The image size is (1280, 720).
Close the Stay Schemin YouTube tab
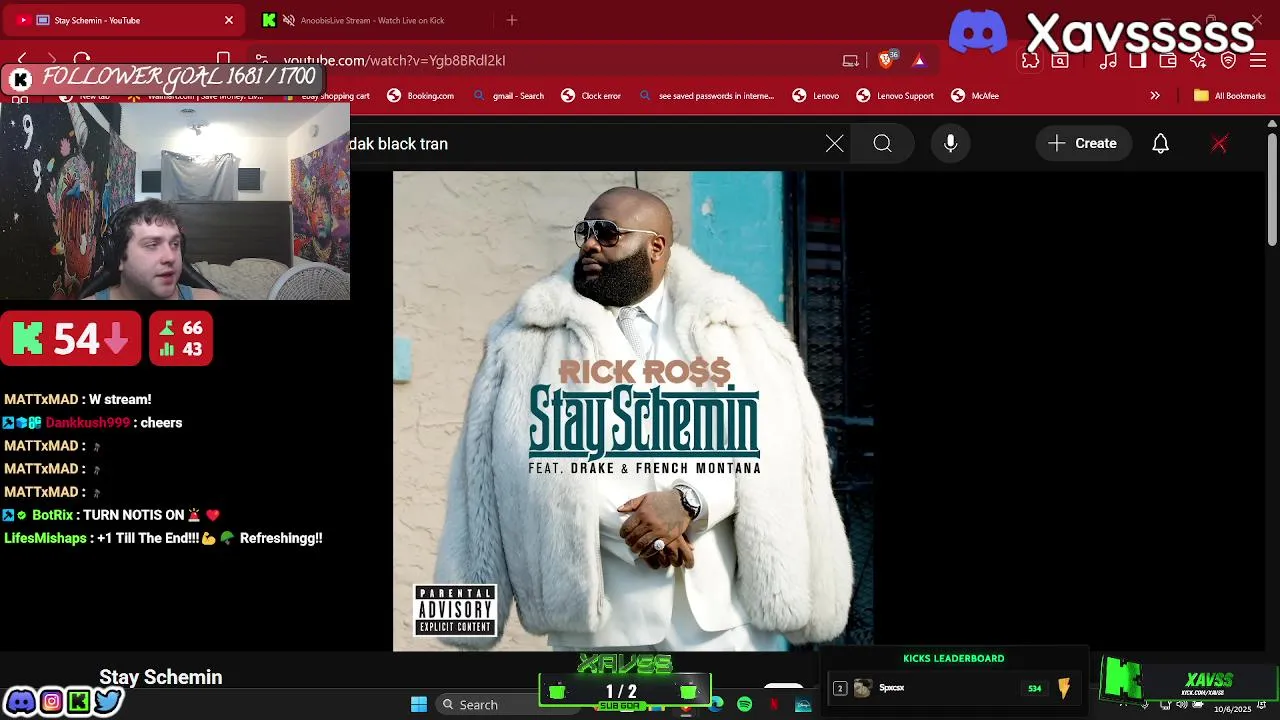click(x=228, y=20)
